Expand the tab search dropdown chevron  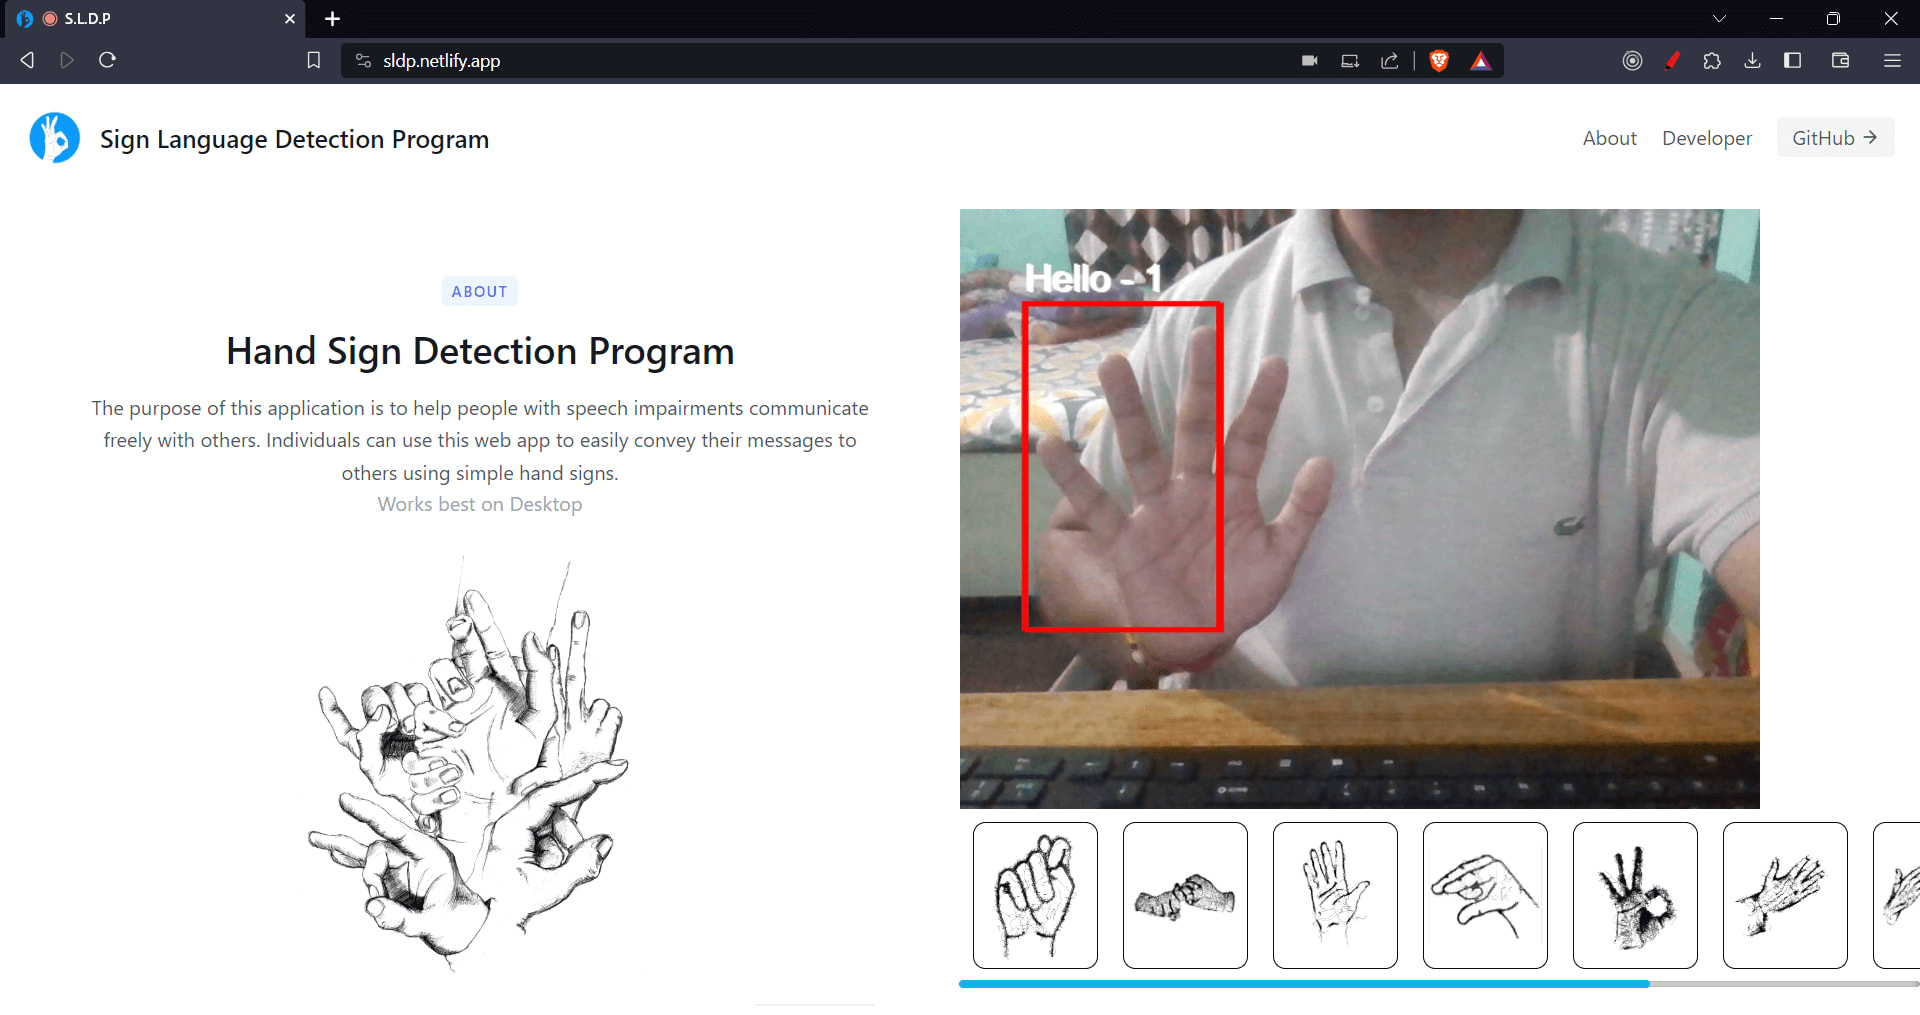[1719, 19]
